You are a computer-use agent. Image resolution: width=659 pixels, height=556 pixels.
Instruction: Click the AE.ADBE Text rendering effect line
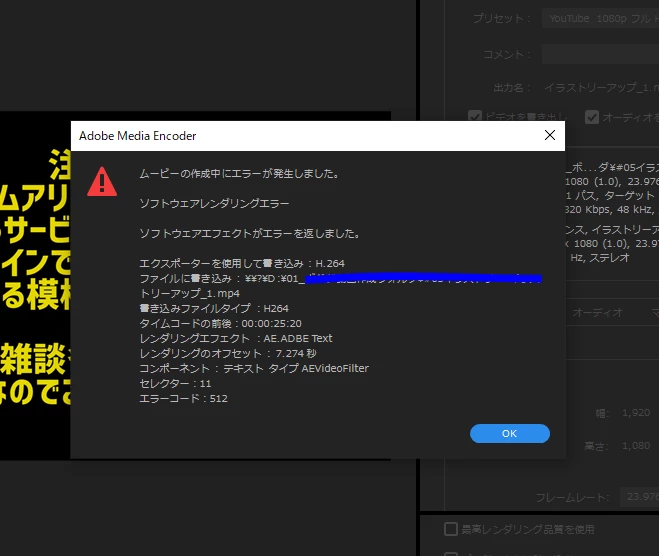(235, 338)
